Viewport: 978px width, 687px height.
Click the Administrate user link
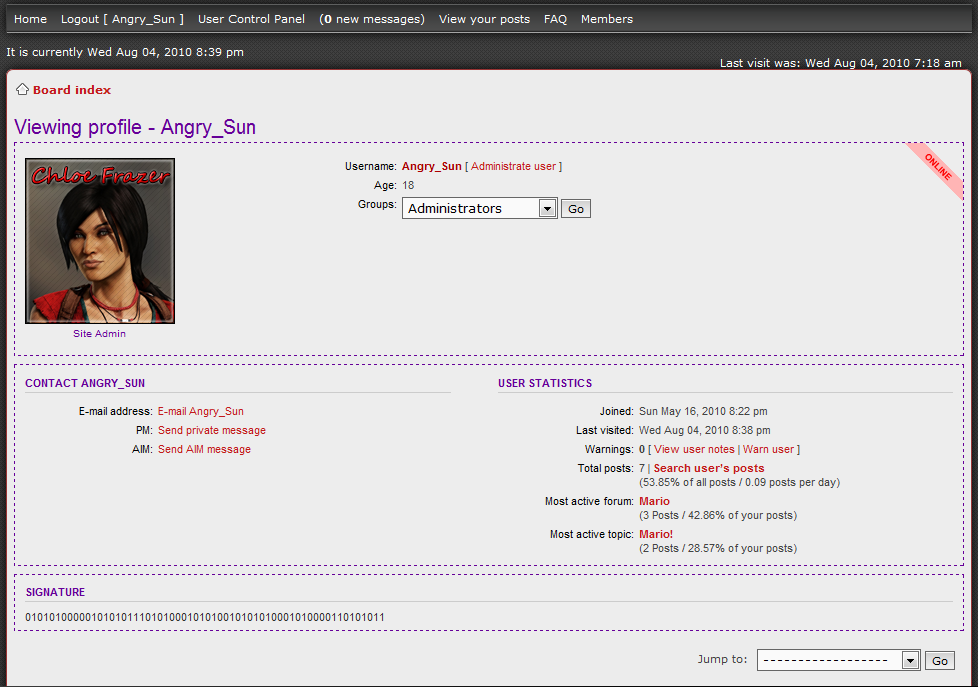513,167
